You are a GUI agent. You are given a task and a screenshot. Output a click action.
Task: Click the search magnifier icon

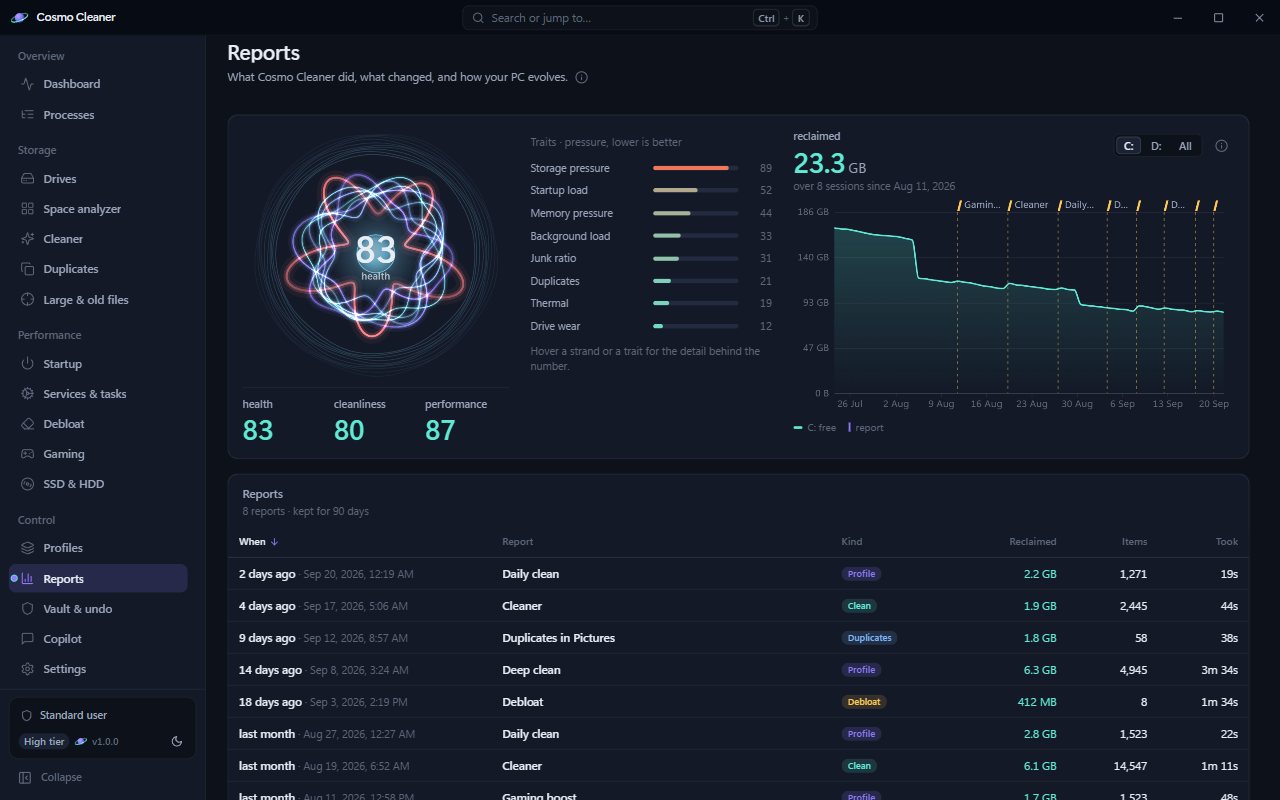[x=478, y=18]
